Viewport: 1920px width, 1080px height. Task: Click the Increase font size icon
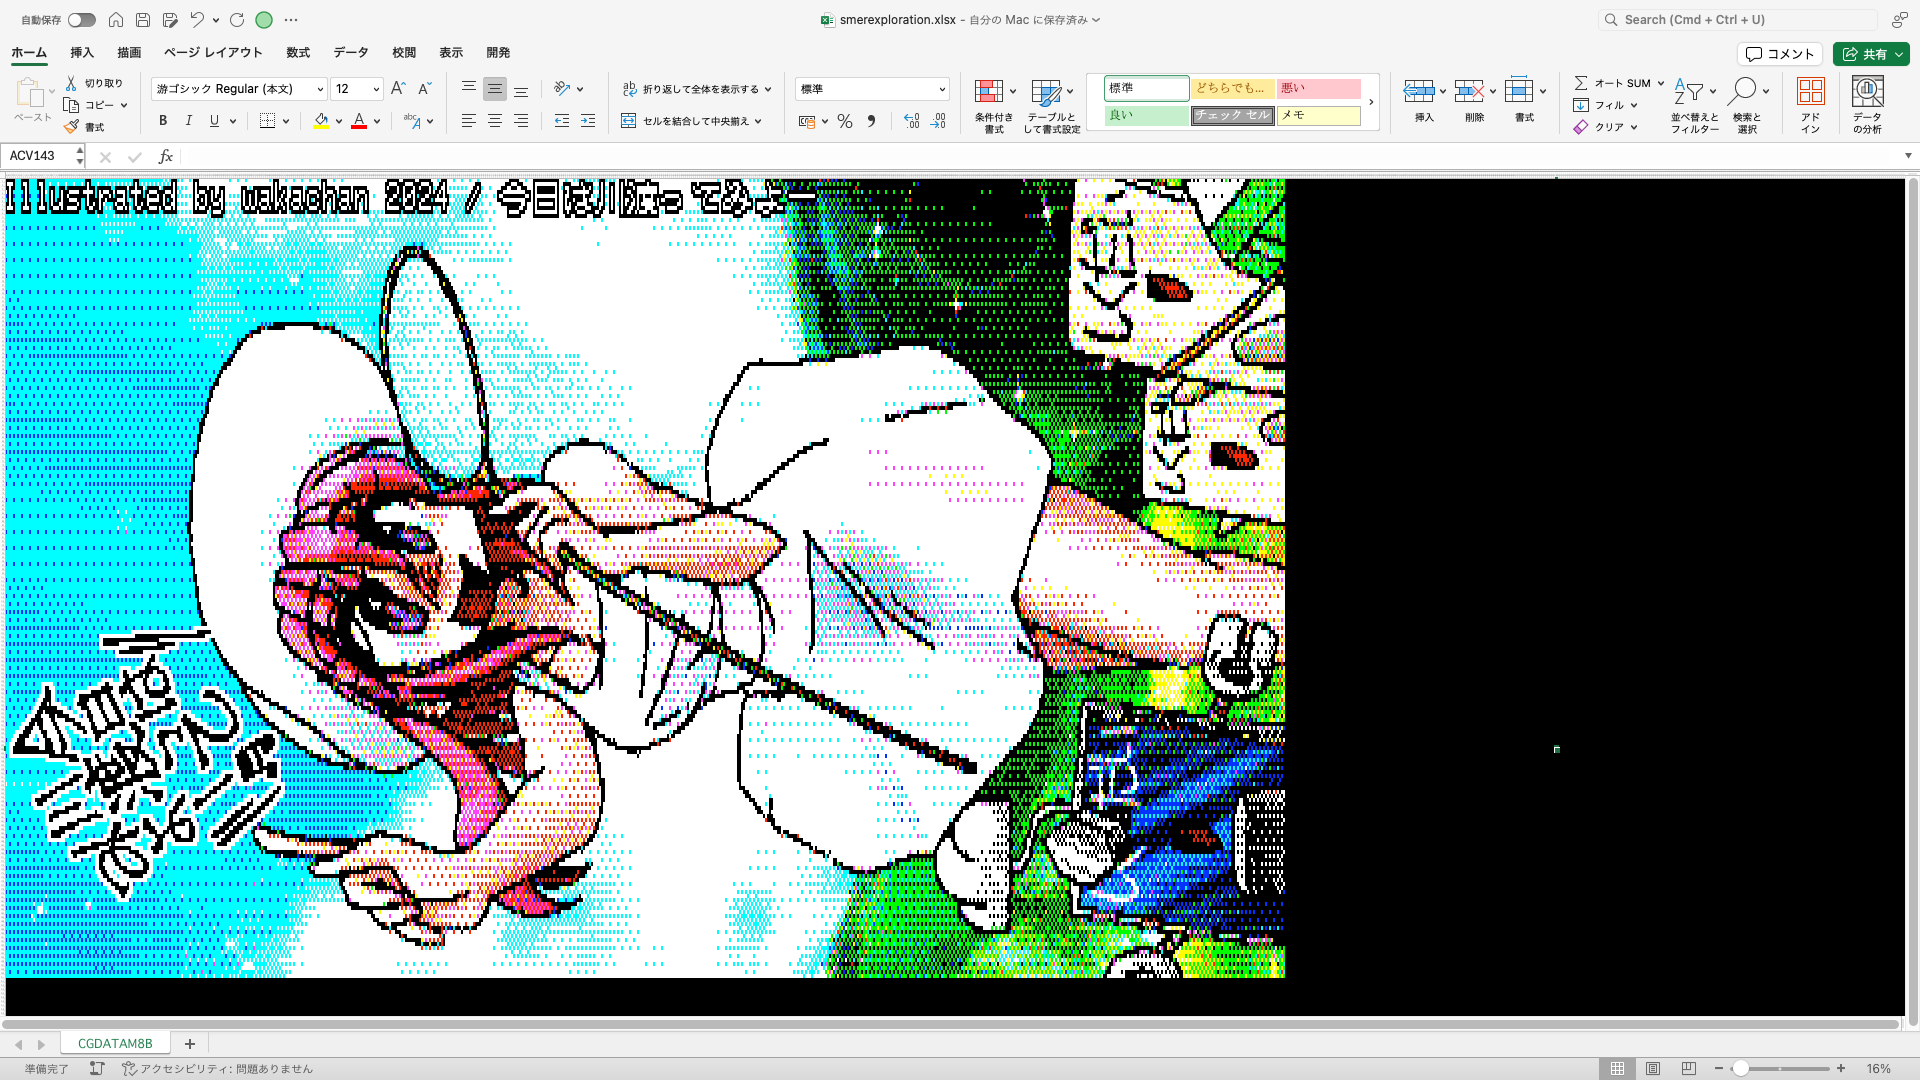tap(398, 89)
